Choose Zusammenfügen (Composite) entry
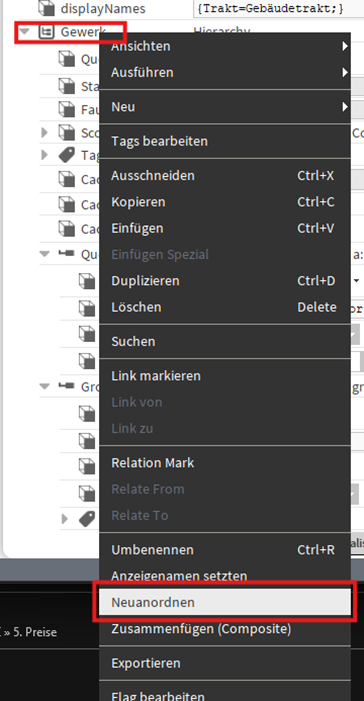Image resolution: width=364 pixels, height=701 pixels. point(224,629)
